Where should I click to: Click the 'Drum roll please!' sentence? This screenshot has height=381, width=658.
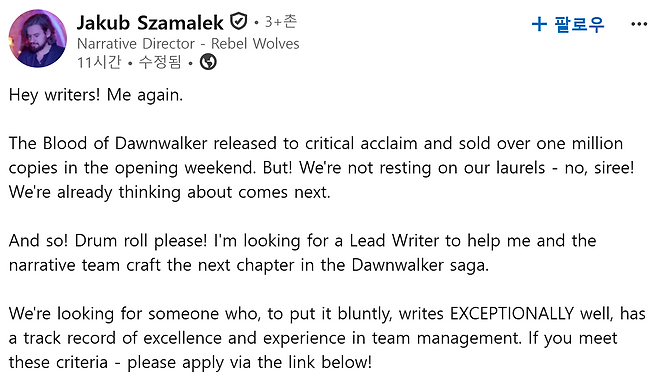141,241
